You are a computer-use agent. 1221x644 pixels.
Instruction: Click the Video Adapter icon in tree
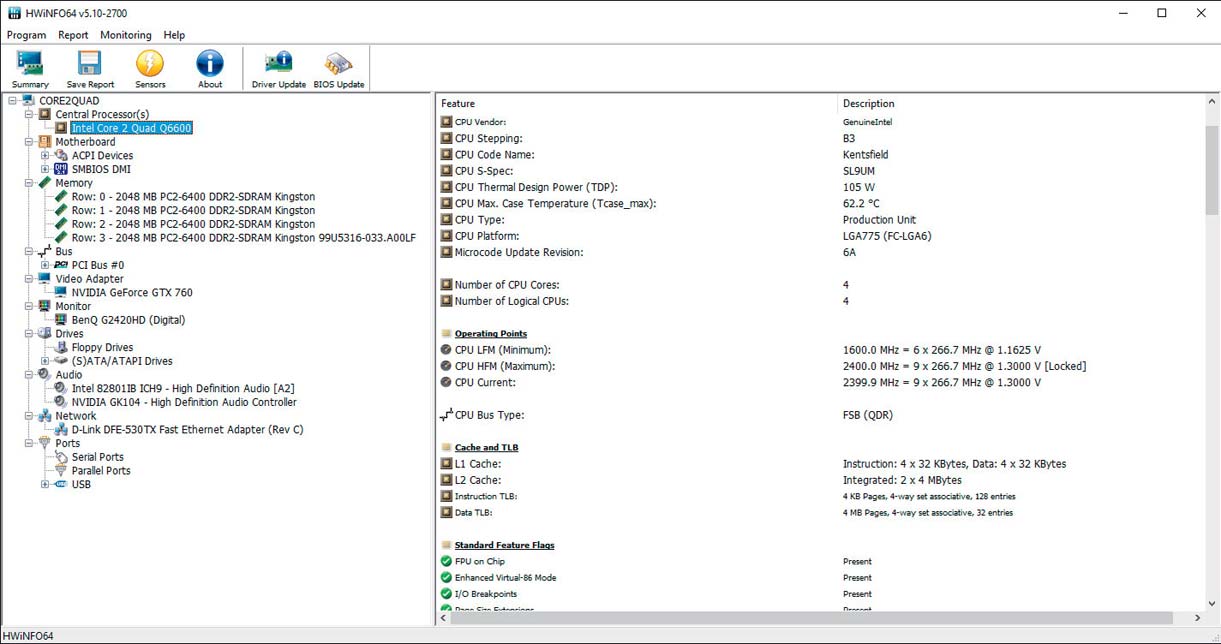pyautogui.click(x=45, y=279)
